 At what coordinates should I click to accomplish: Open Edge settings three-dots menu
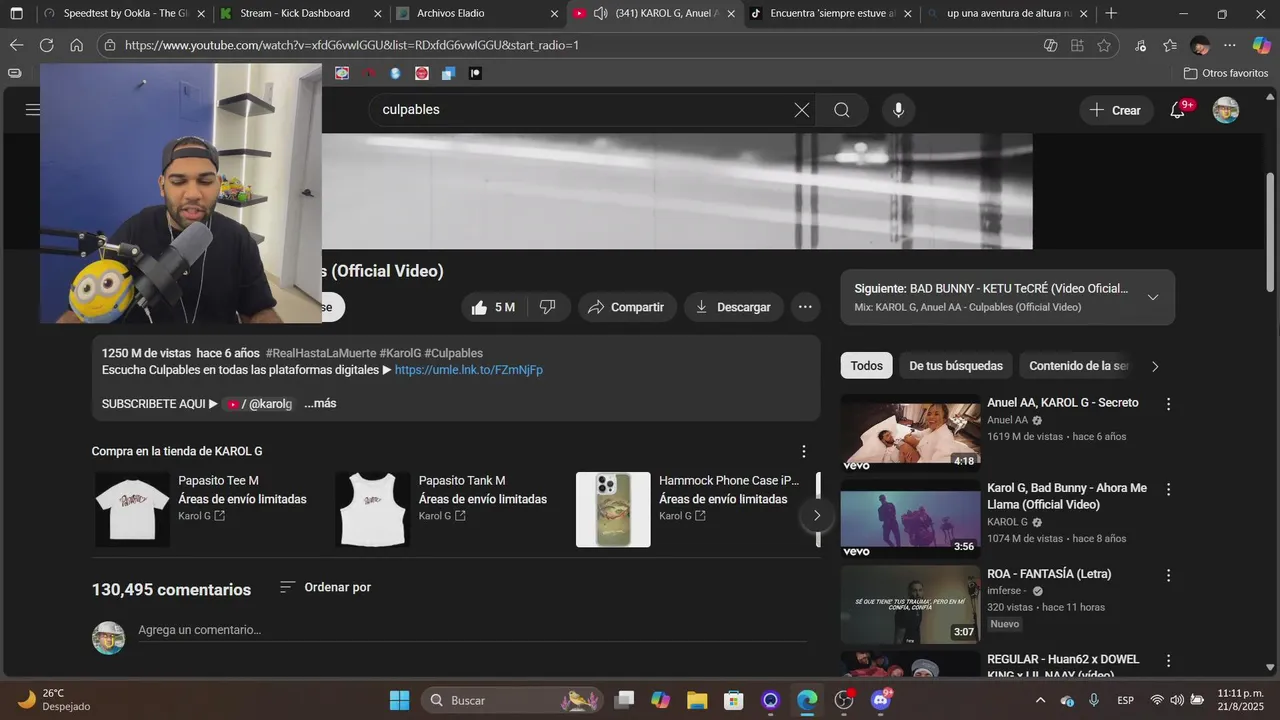[1230, 45]
